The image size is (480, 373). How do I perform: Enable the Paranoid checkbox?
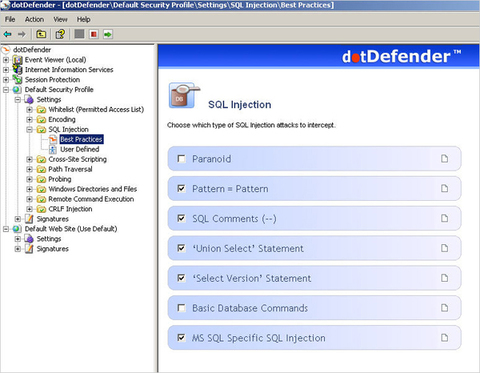pos(181,159)
